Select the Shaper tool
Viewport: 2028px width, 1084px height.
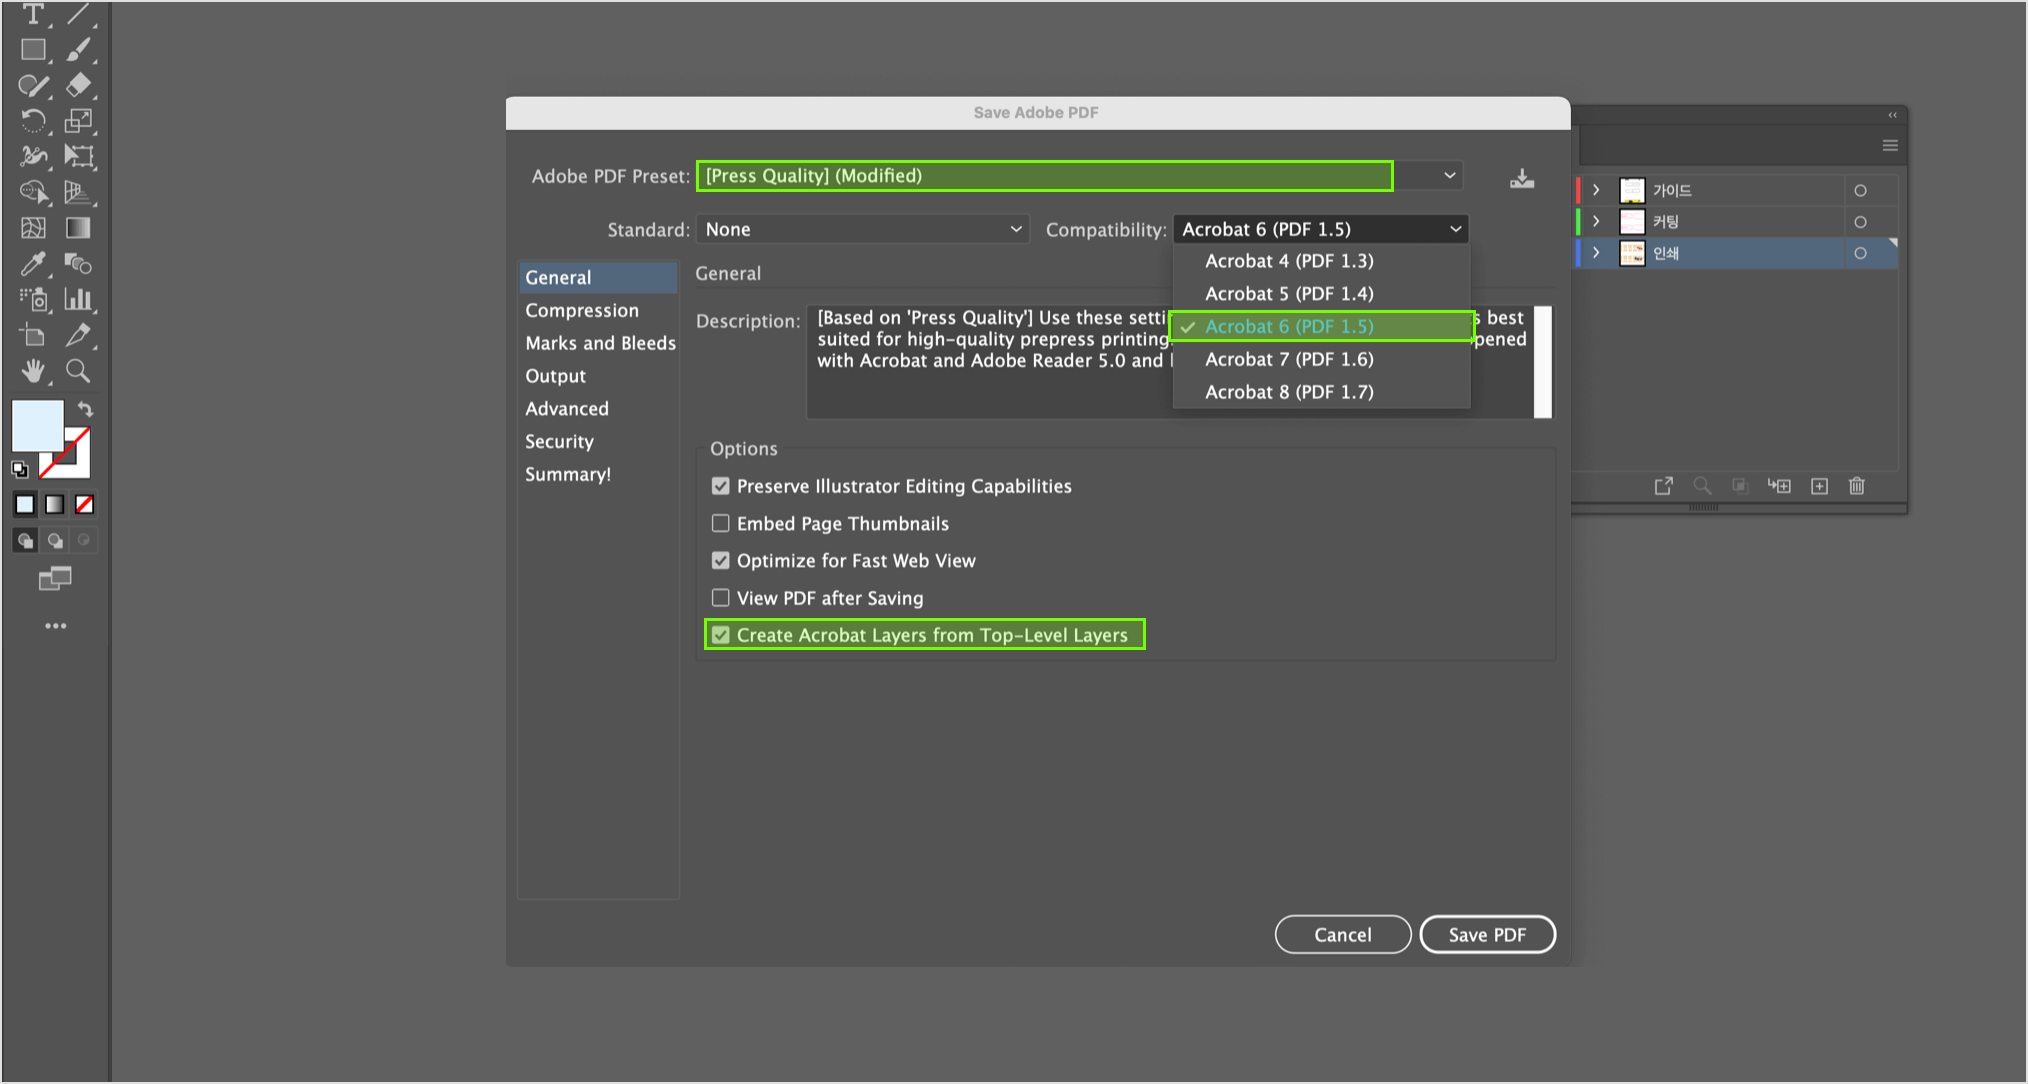[33, 85]
